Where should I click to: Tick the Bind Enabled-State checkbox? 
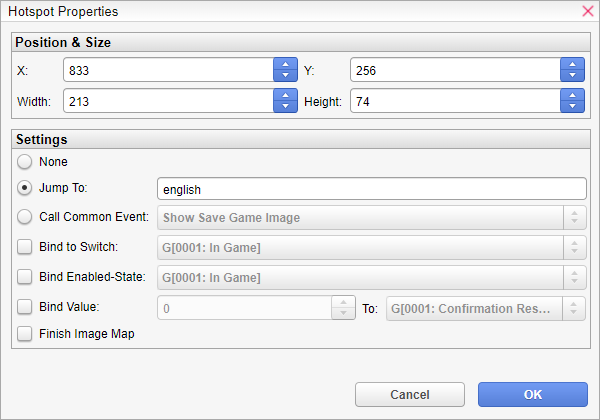click(x=25, y=276)
